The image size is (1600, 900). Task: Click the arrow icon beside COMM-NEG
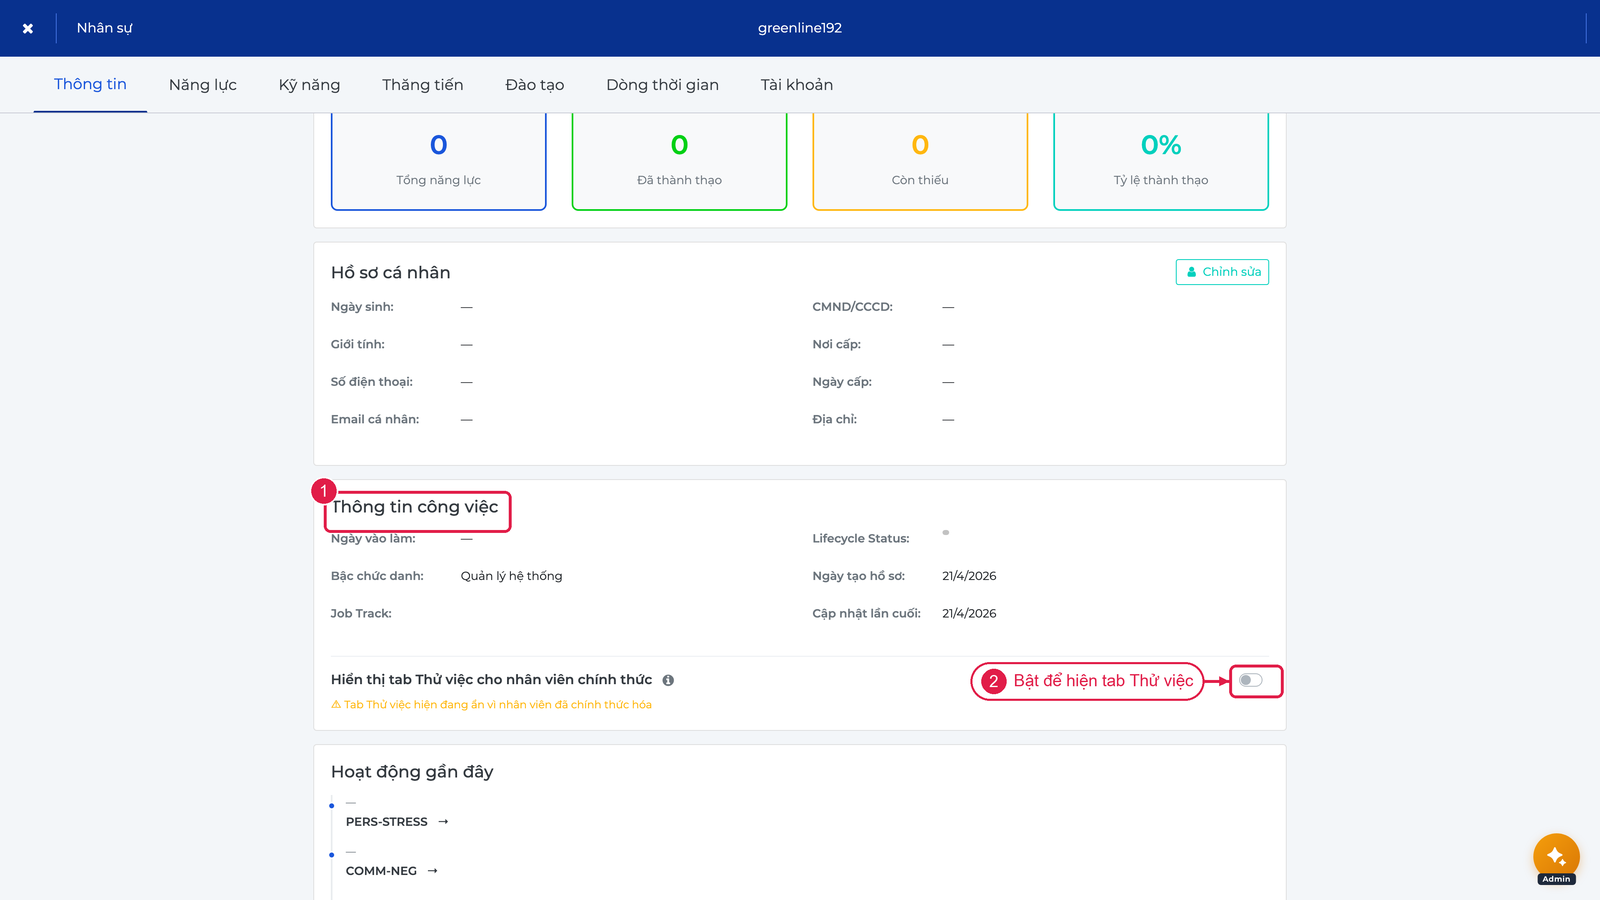[433, 871]
